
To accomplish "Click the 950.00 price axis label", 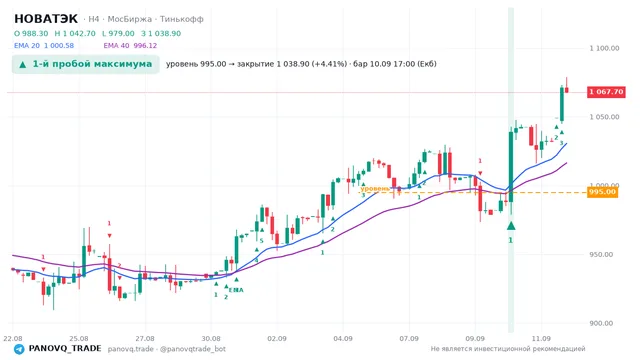I will pos(601,254).
